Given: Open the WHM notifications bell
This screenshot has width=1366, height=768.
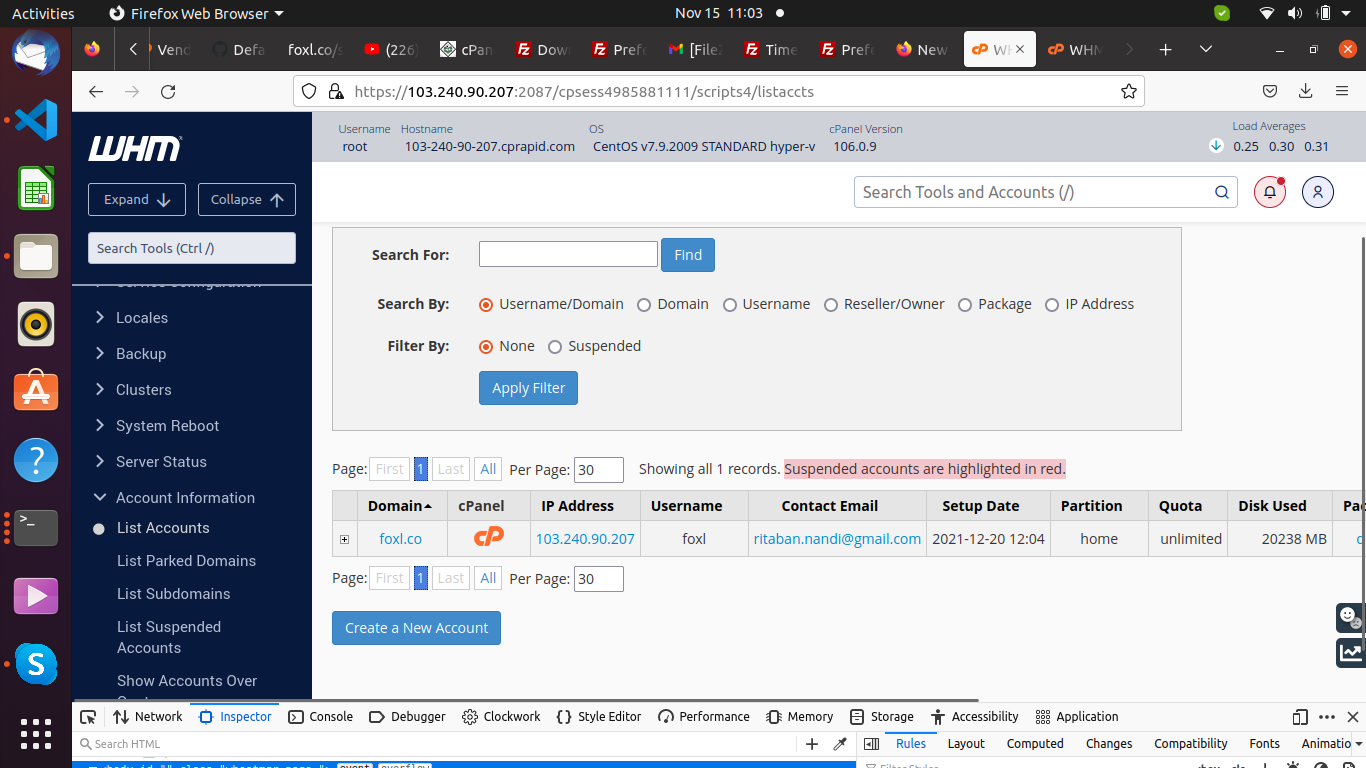Looking at the screenshot, I should click(x=1269, y=192).
